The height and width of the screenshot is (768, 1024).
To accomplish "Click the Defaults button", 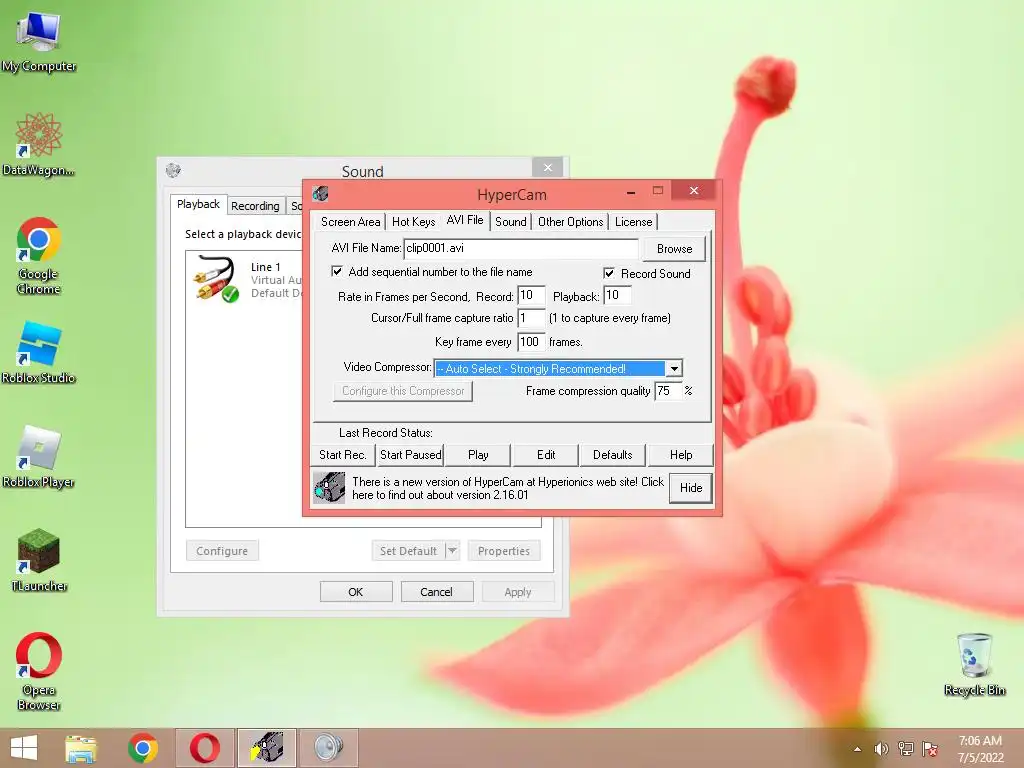I will (x=613, y=455).
